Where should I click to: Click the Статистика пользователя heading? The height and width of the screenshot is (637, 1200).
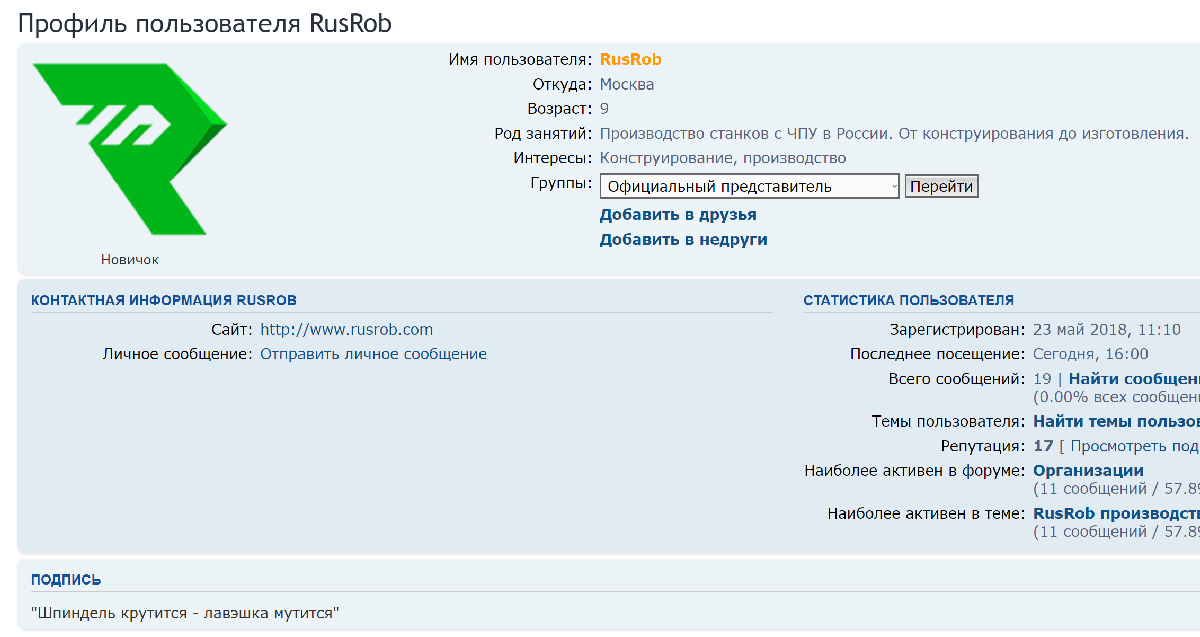point(908,300)
